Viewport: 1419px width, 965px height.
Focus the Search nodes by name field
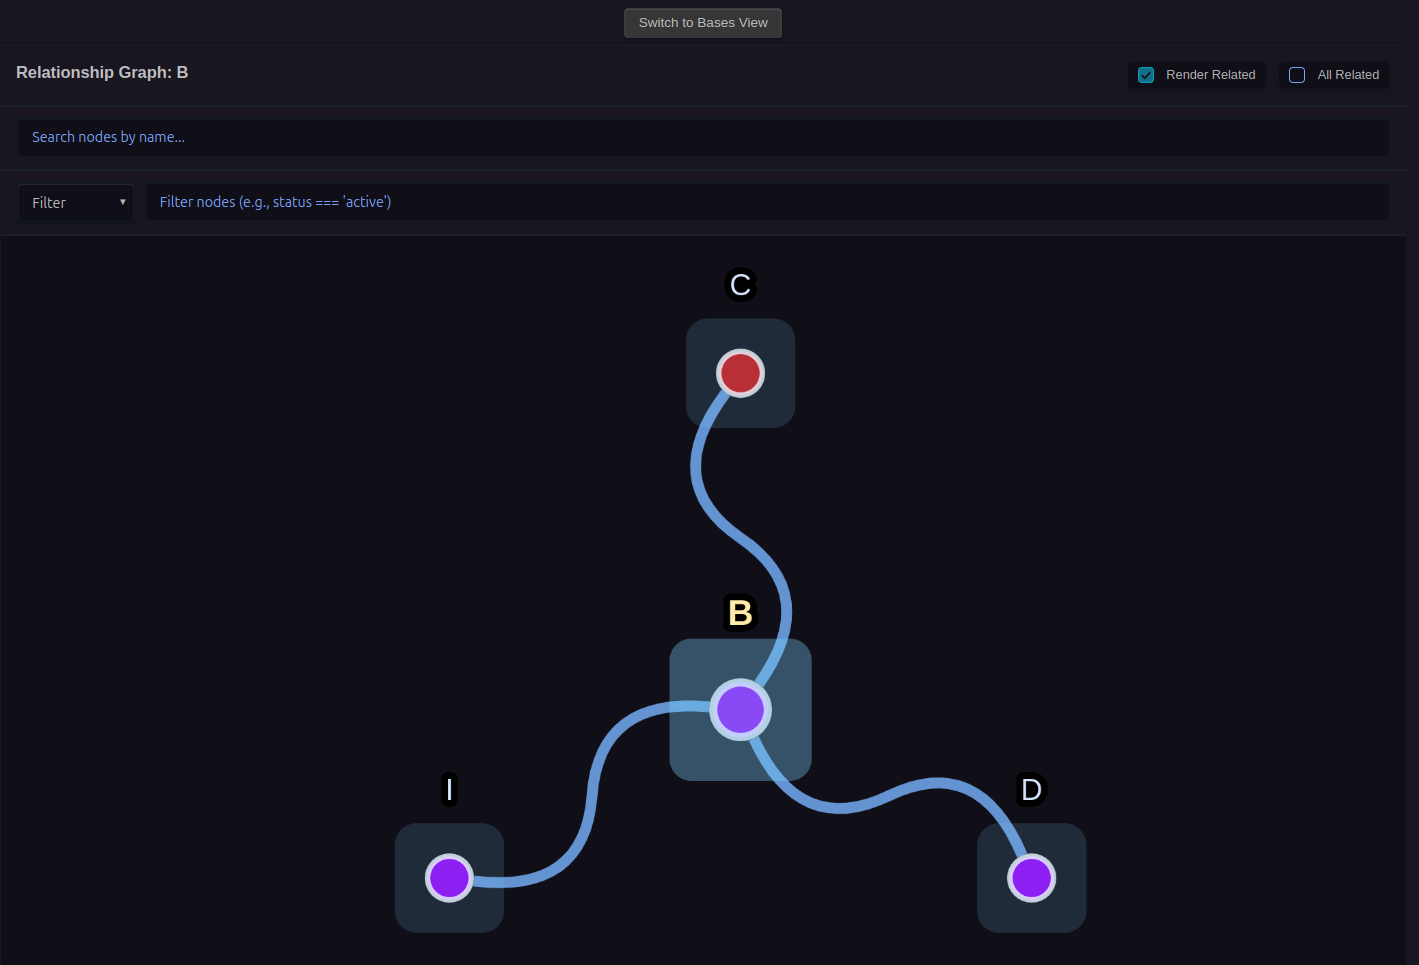tap(702, 138)
